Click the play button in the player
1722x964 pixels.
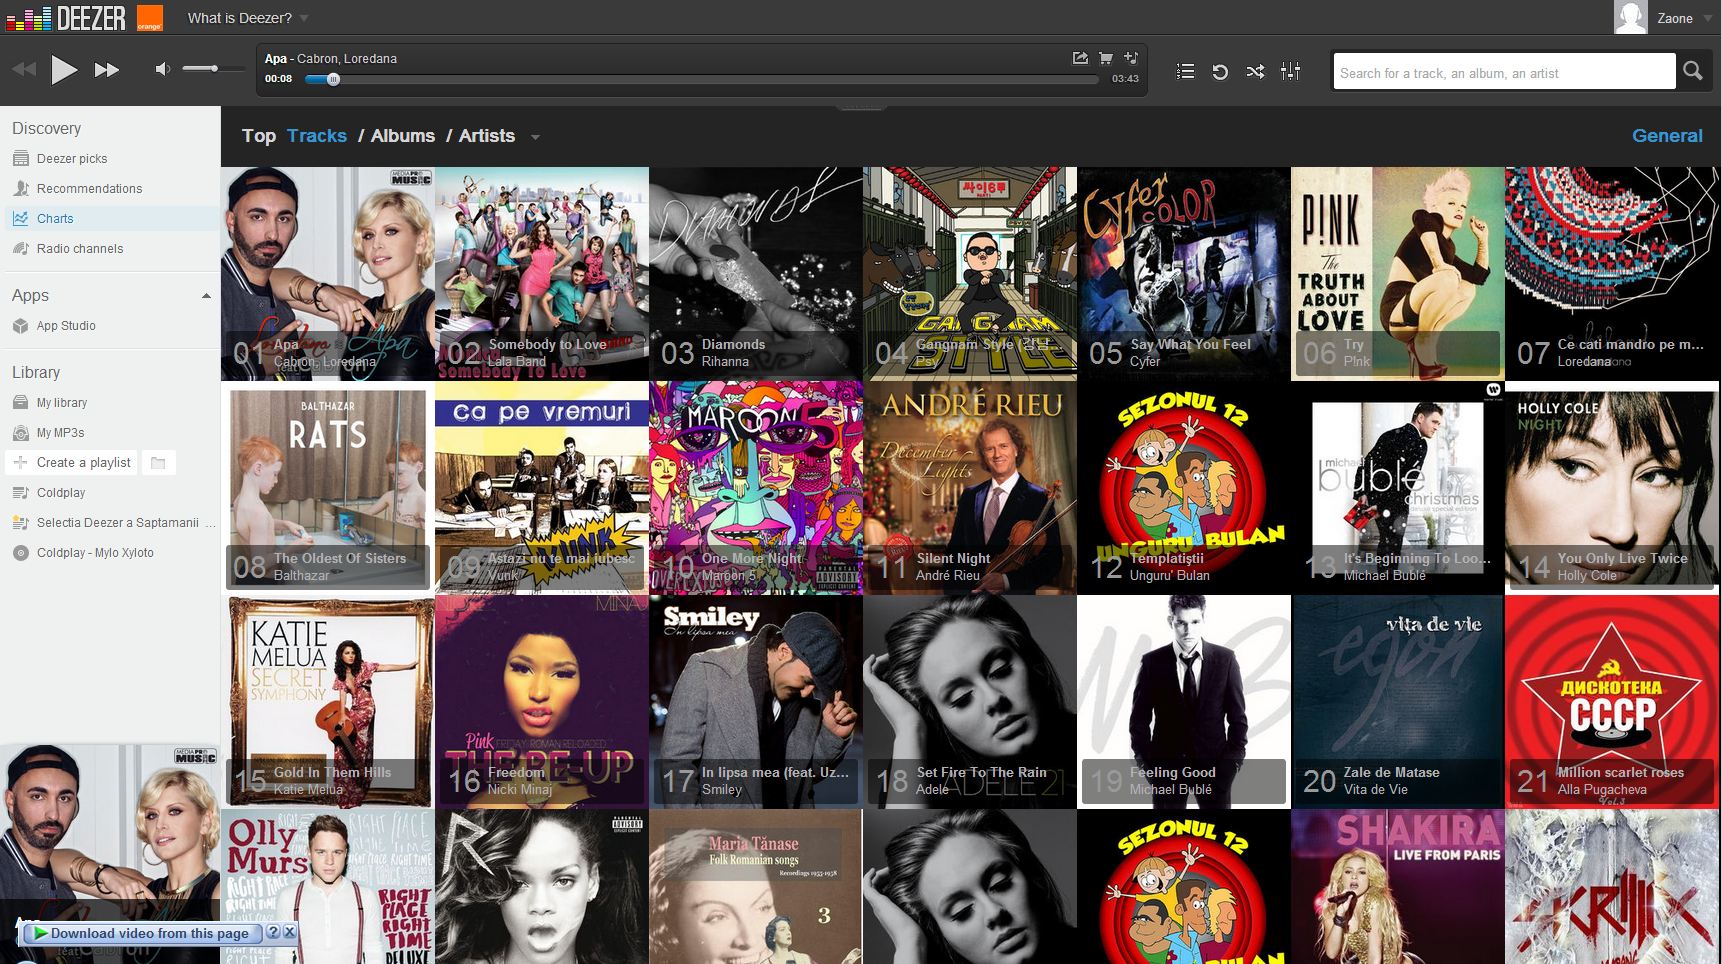(x=64, y=70)
